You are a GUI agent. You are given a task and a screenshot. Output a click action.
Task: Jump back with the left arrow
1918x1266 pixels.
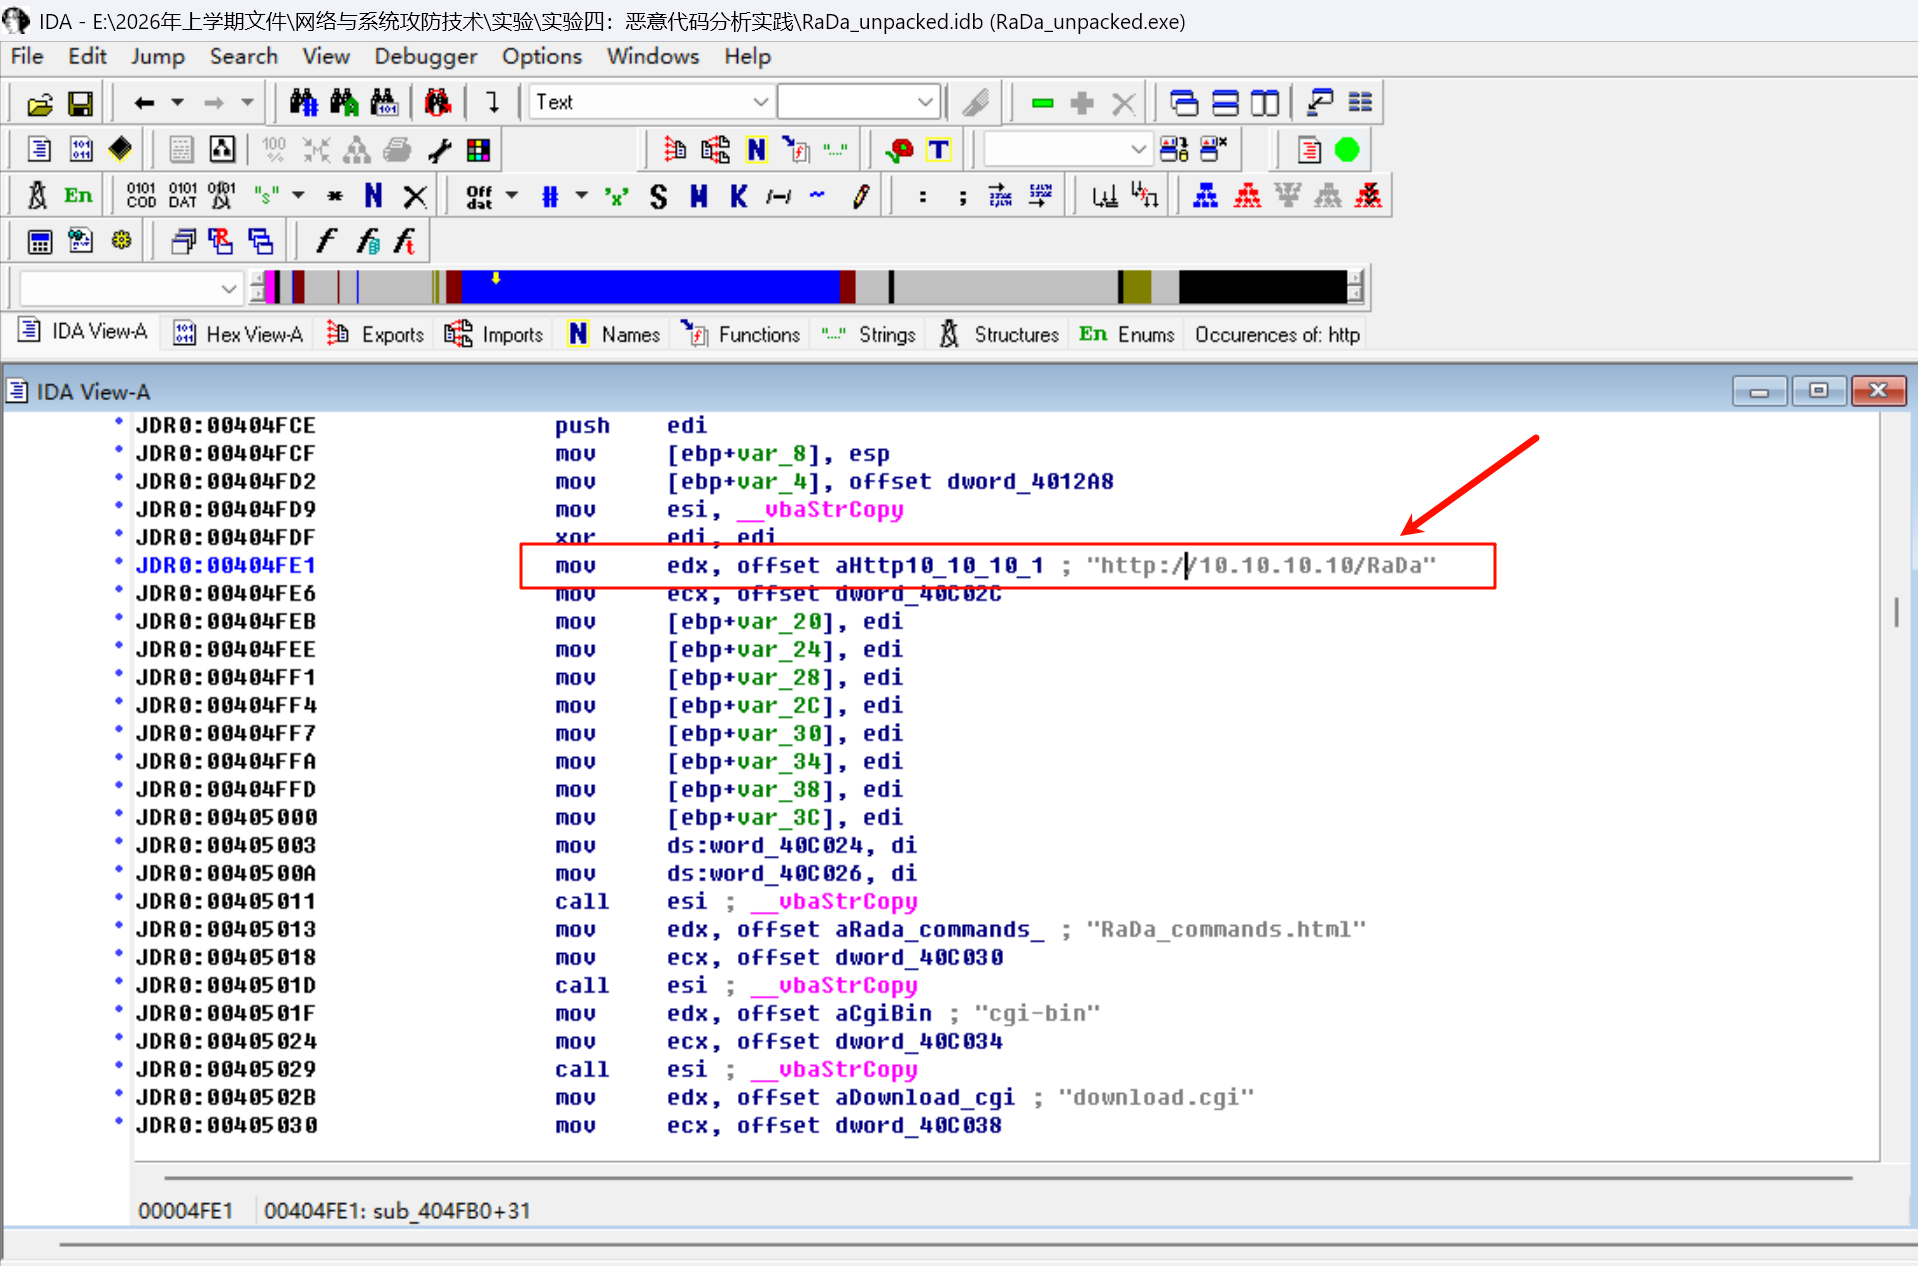pyautogui.click(x=144, y=103)
